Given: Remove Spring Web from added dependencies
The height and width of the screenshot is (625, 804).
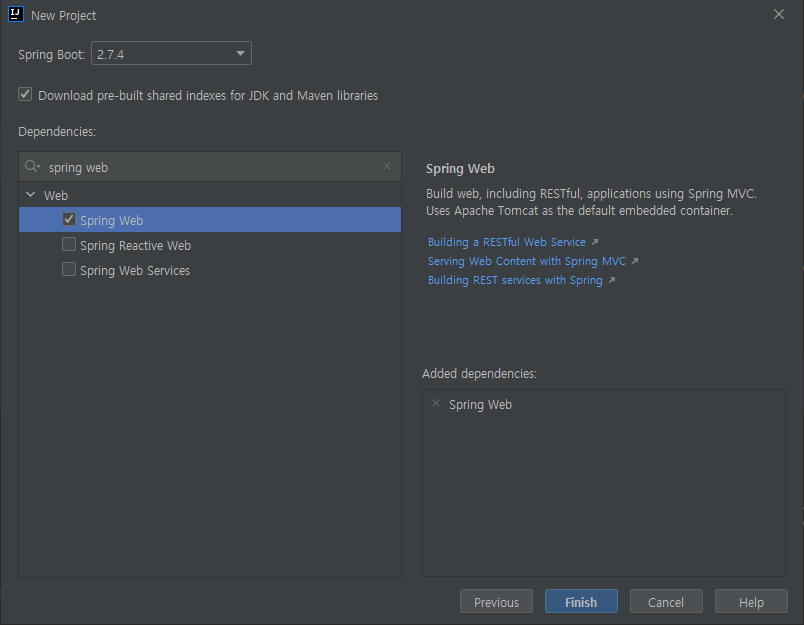Looking at the screenshot, I should (436, 404).
